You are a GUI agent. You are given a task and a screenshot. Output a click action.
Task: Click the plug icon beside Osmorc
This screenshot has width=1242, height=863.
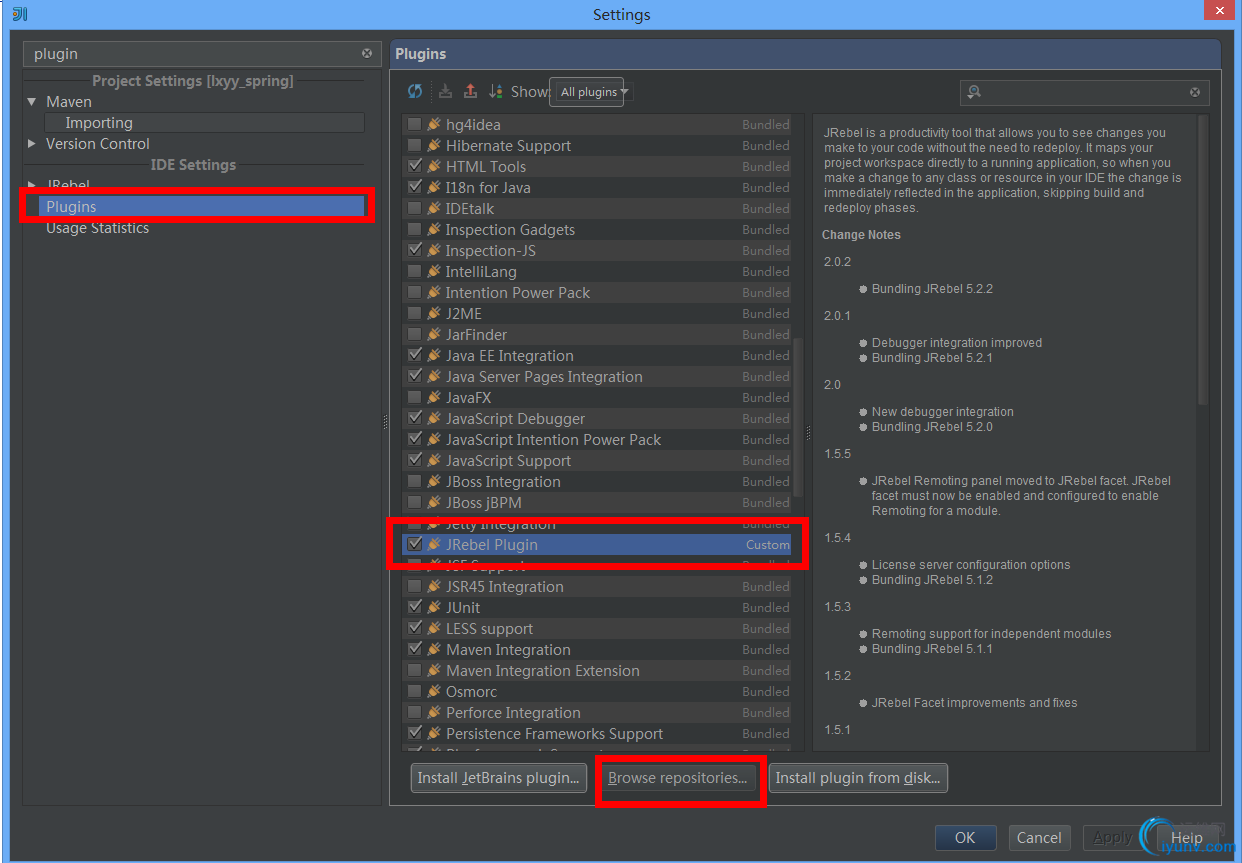coord(434,691)
